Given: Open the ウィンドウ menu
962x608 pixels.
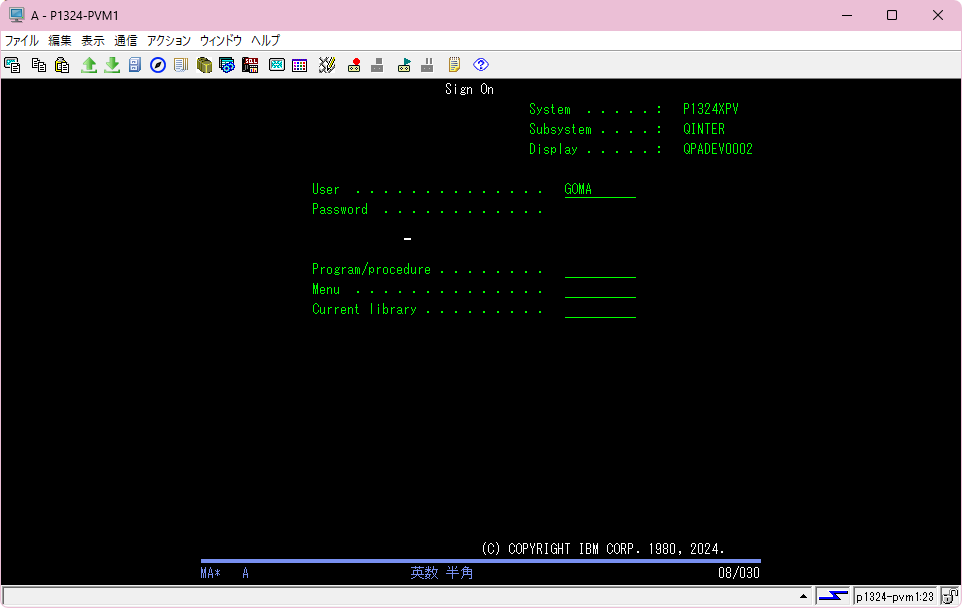Looking at the screenshot, I should 221,40.
